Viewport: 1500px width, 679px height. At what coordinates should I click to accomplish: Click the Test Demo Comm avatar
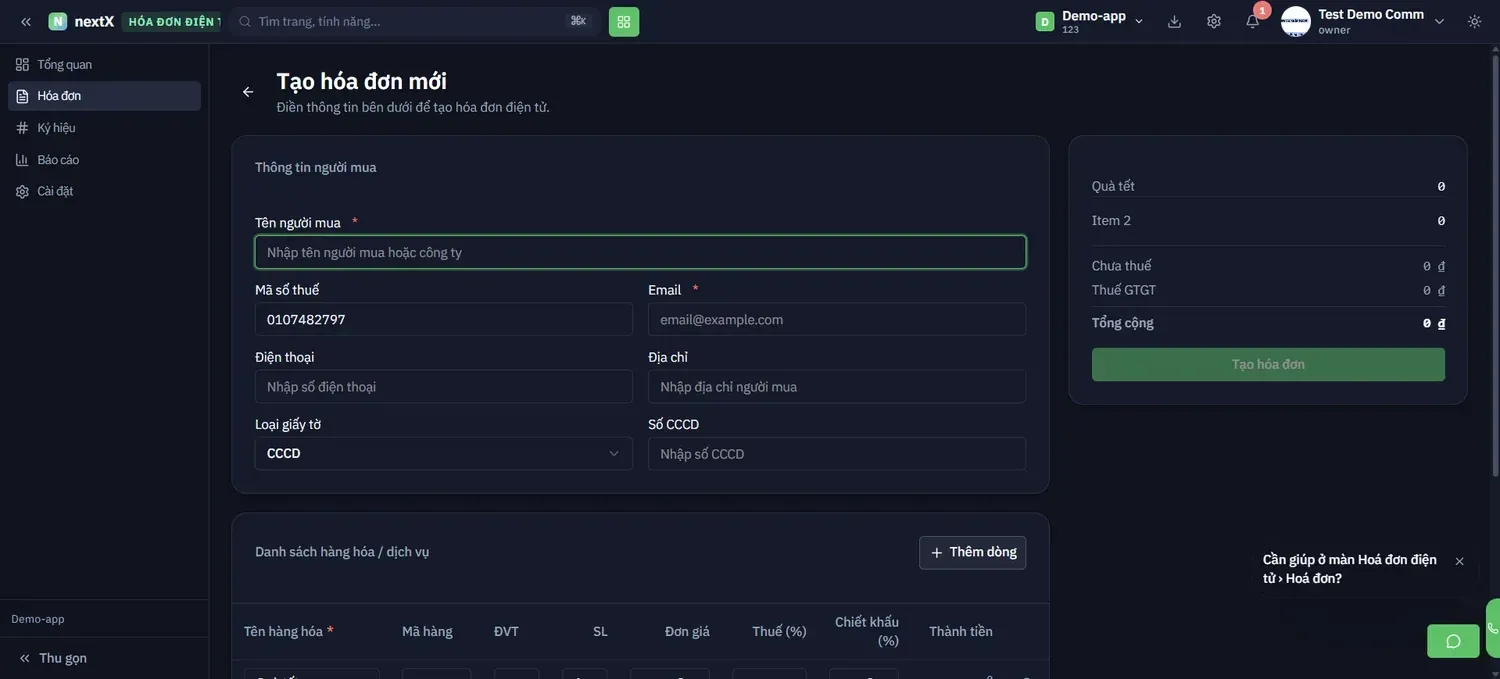(x=1296, y=21)
